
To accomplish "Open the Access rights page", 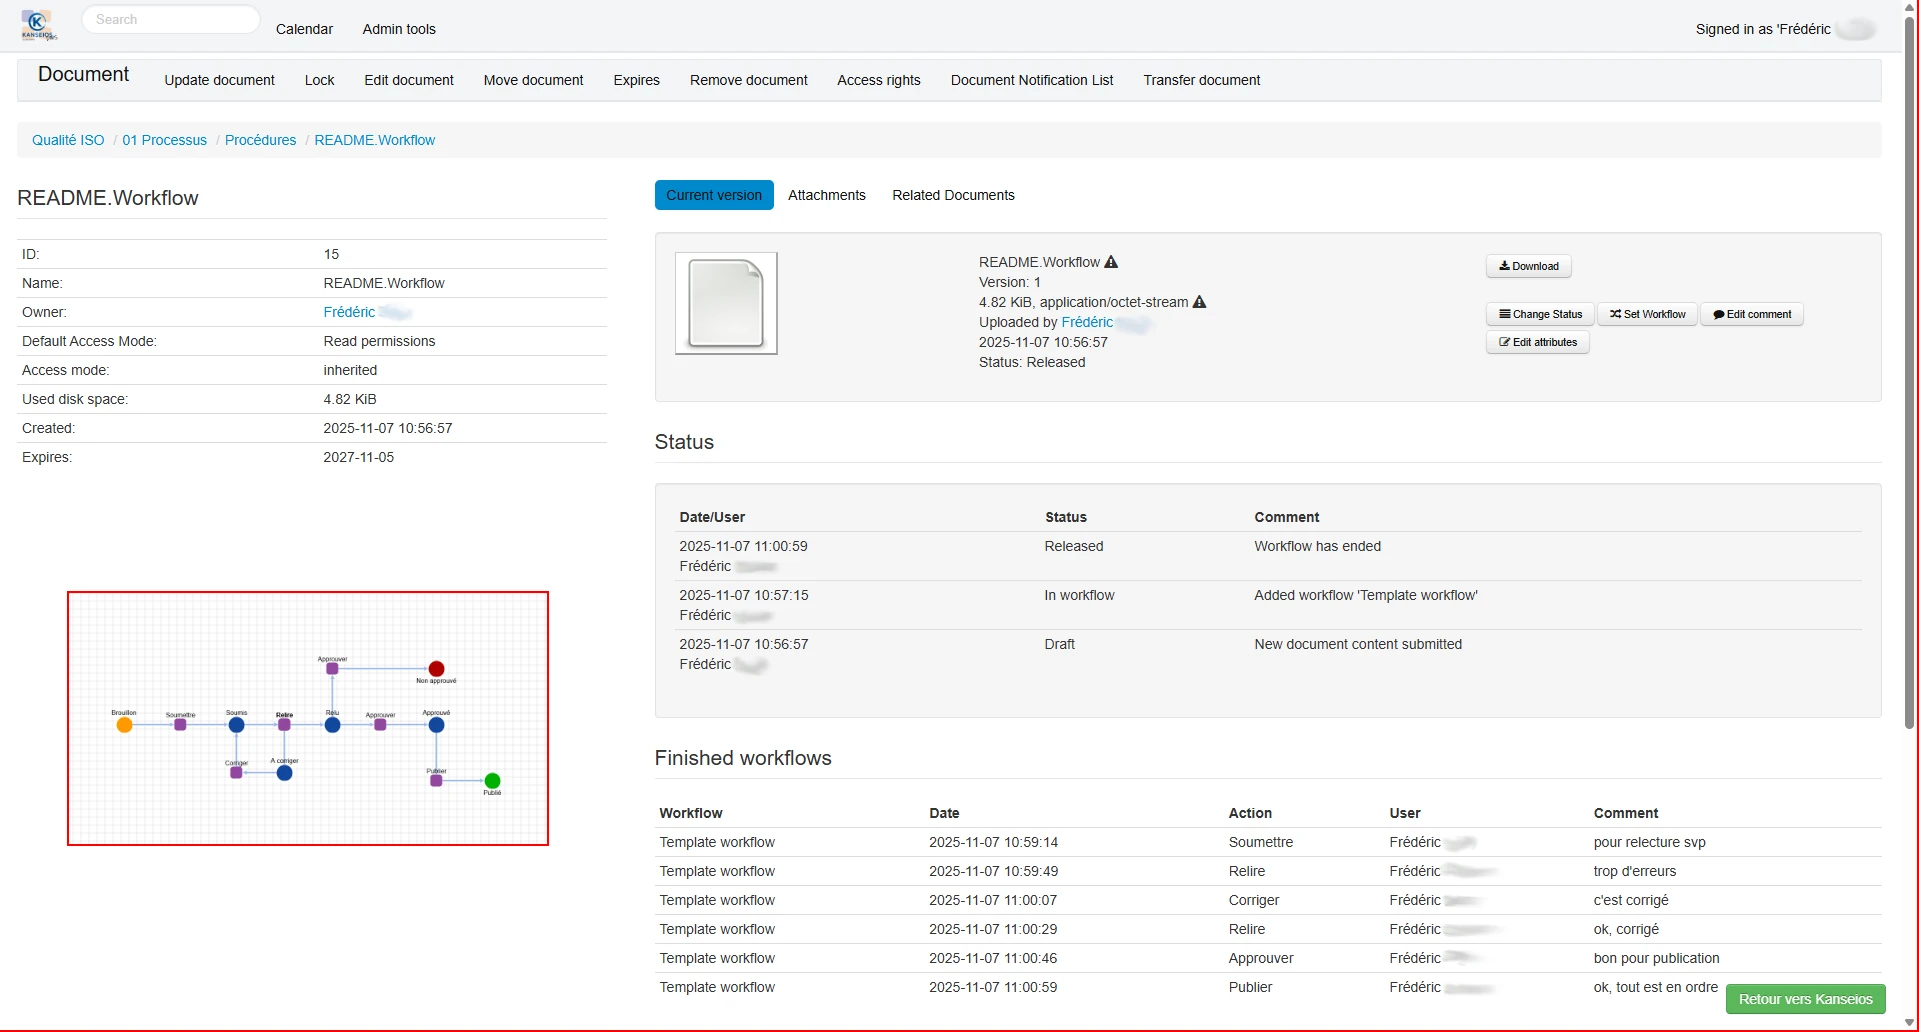I will pos(878,80).
